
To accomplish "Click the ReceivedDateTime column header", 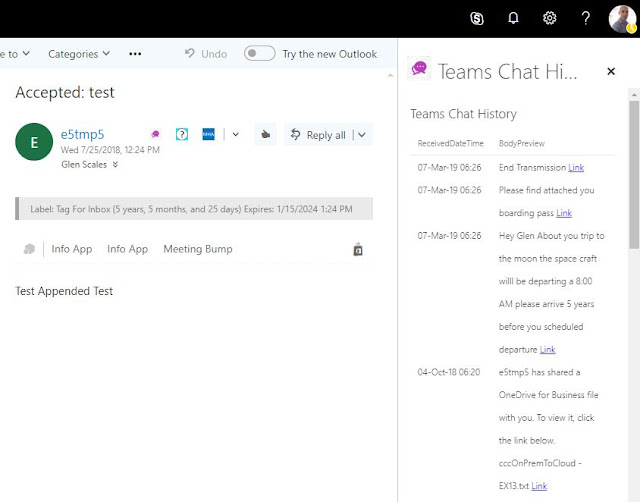I will pos(450,144).
